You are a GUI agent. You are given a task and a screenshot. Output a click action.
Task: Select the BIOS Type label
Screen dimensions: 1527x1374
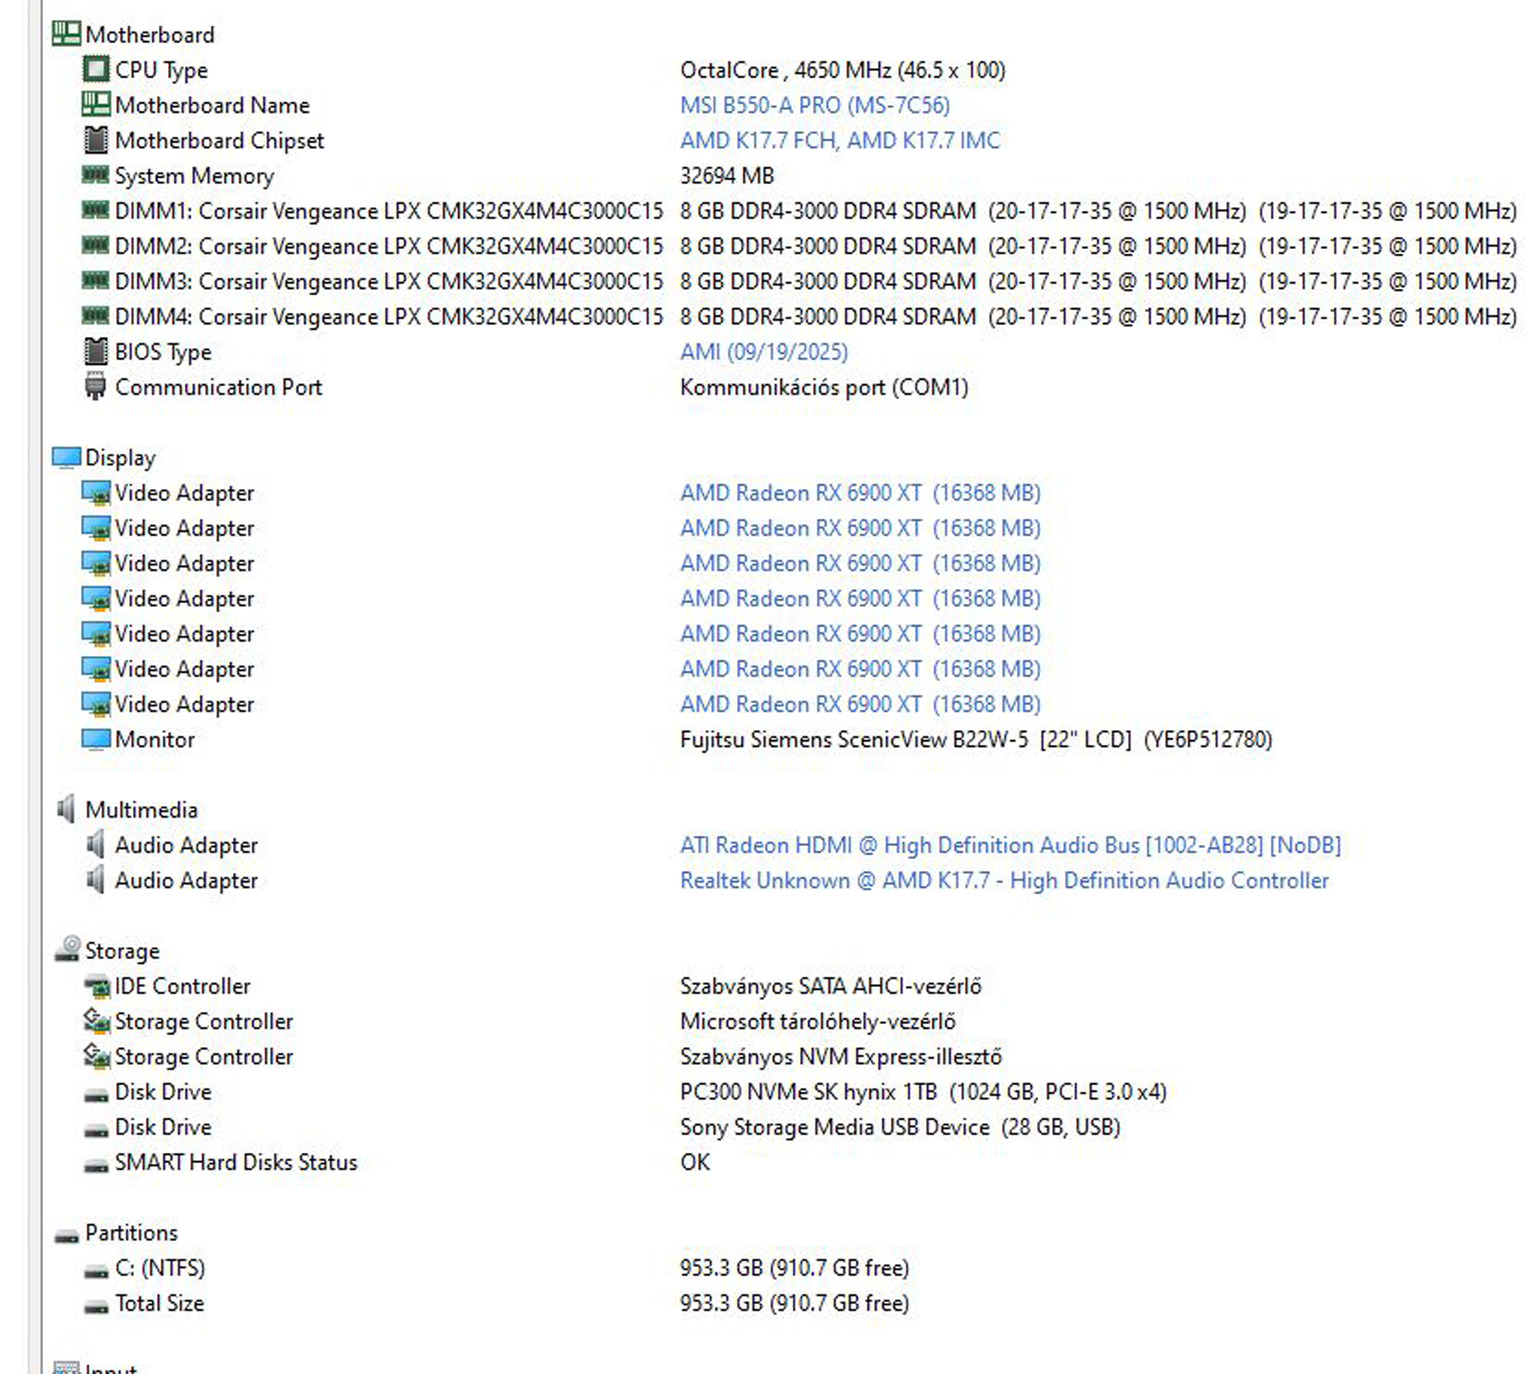tap(163, 352)
